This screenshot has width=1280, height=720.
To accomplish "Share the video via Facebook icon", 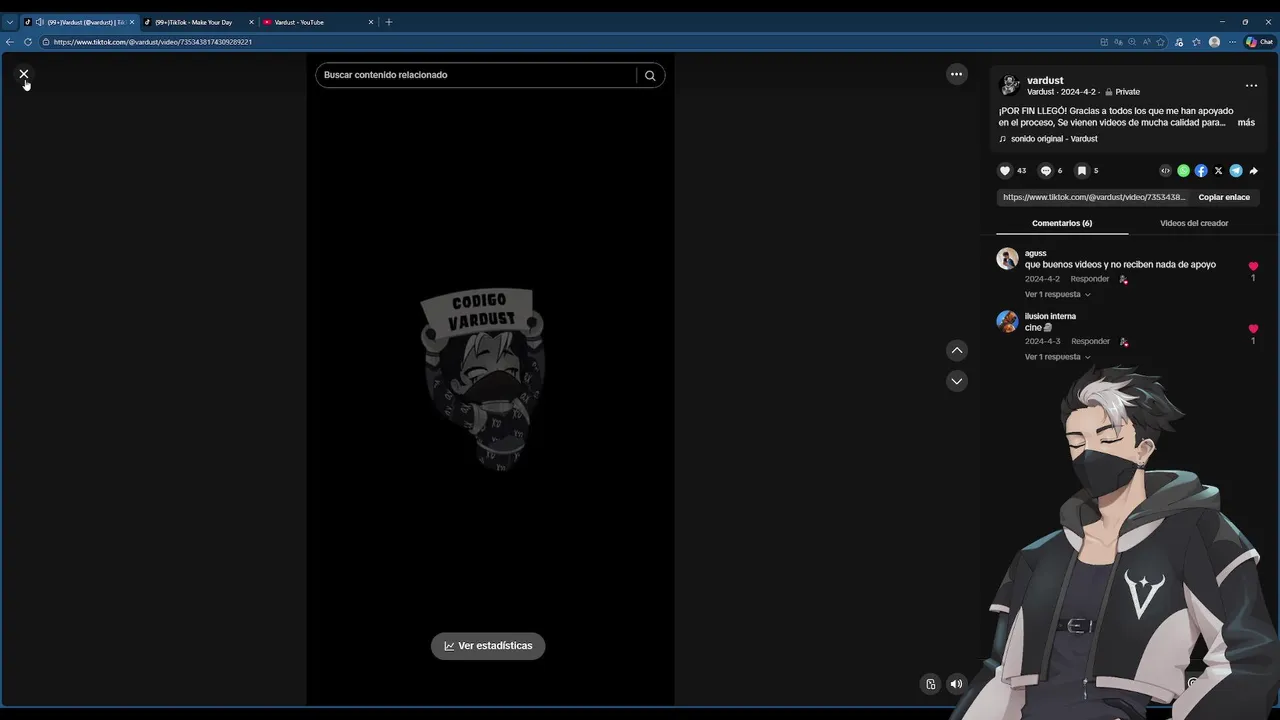I will click(1201, 171).
